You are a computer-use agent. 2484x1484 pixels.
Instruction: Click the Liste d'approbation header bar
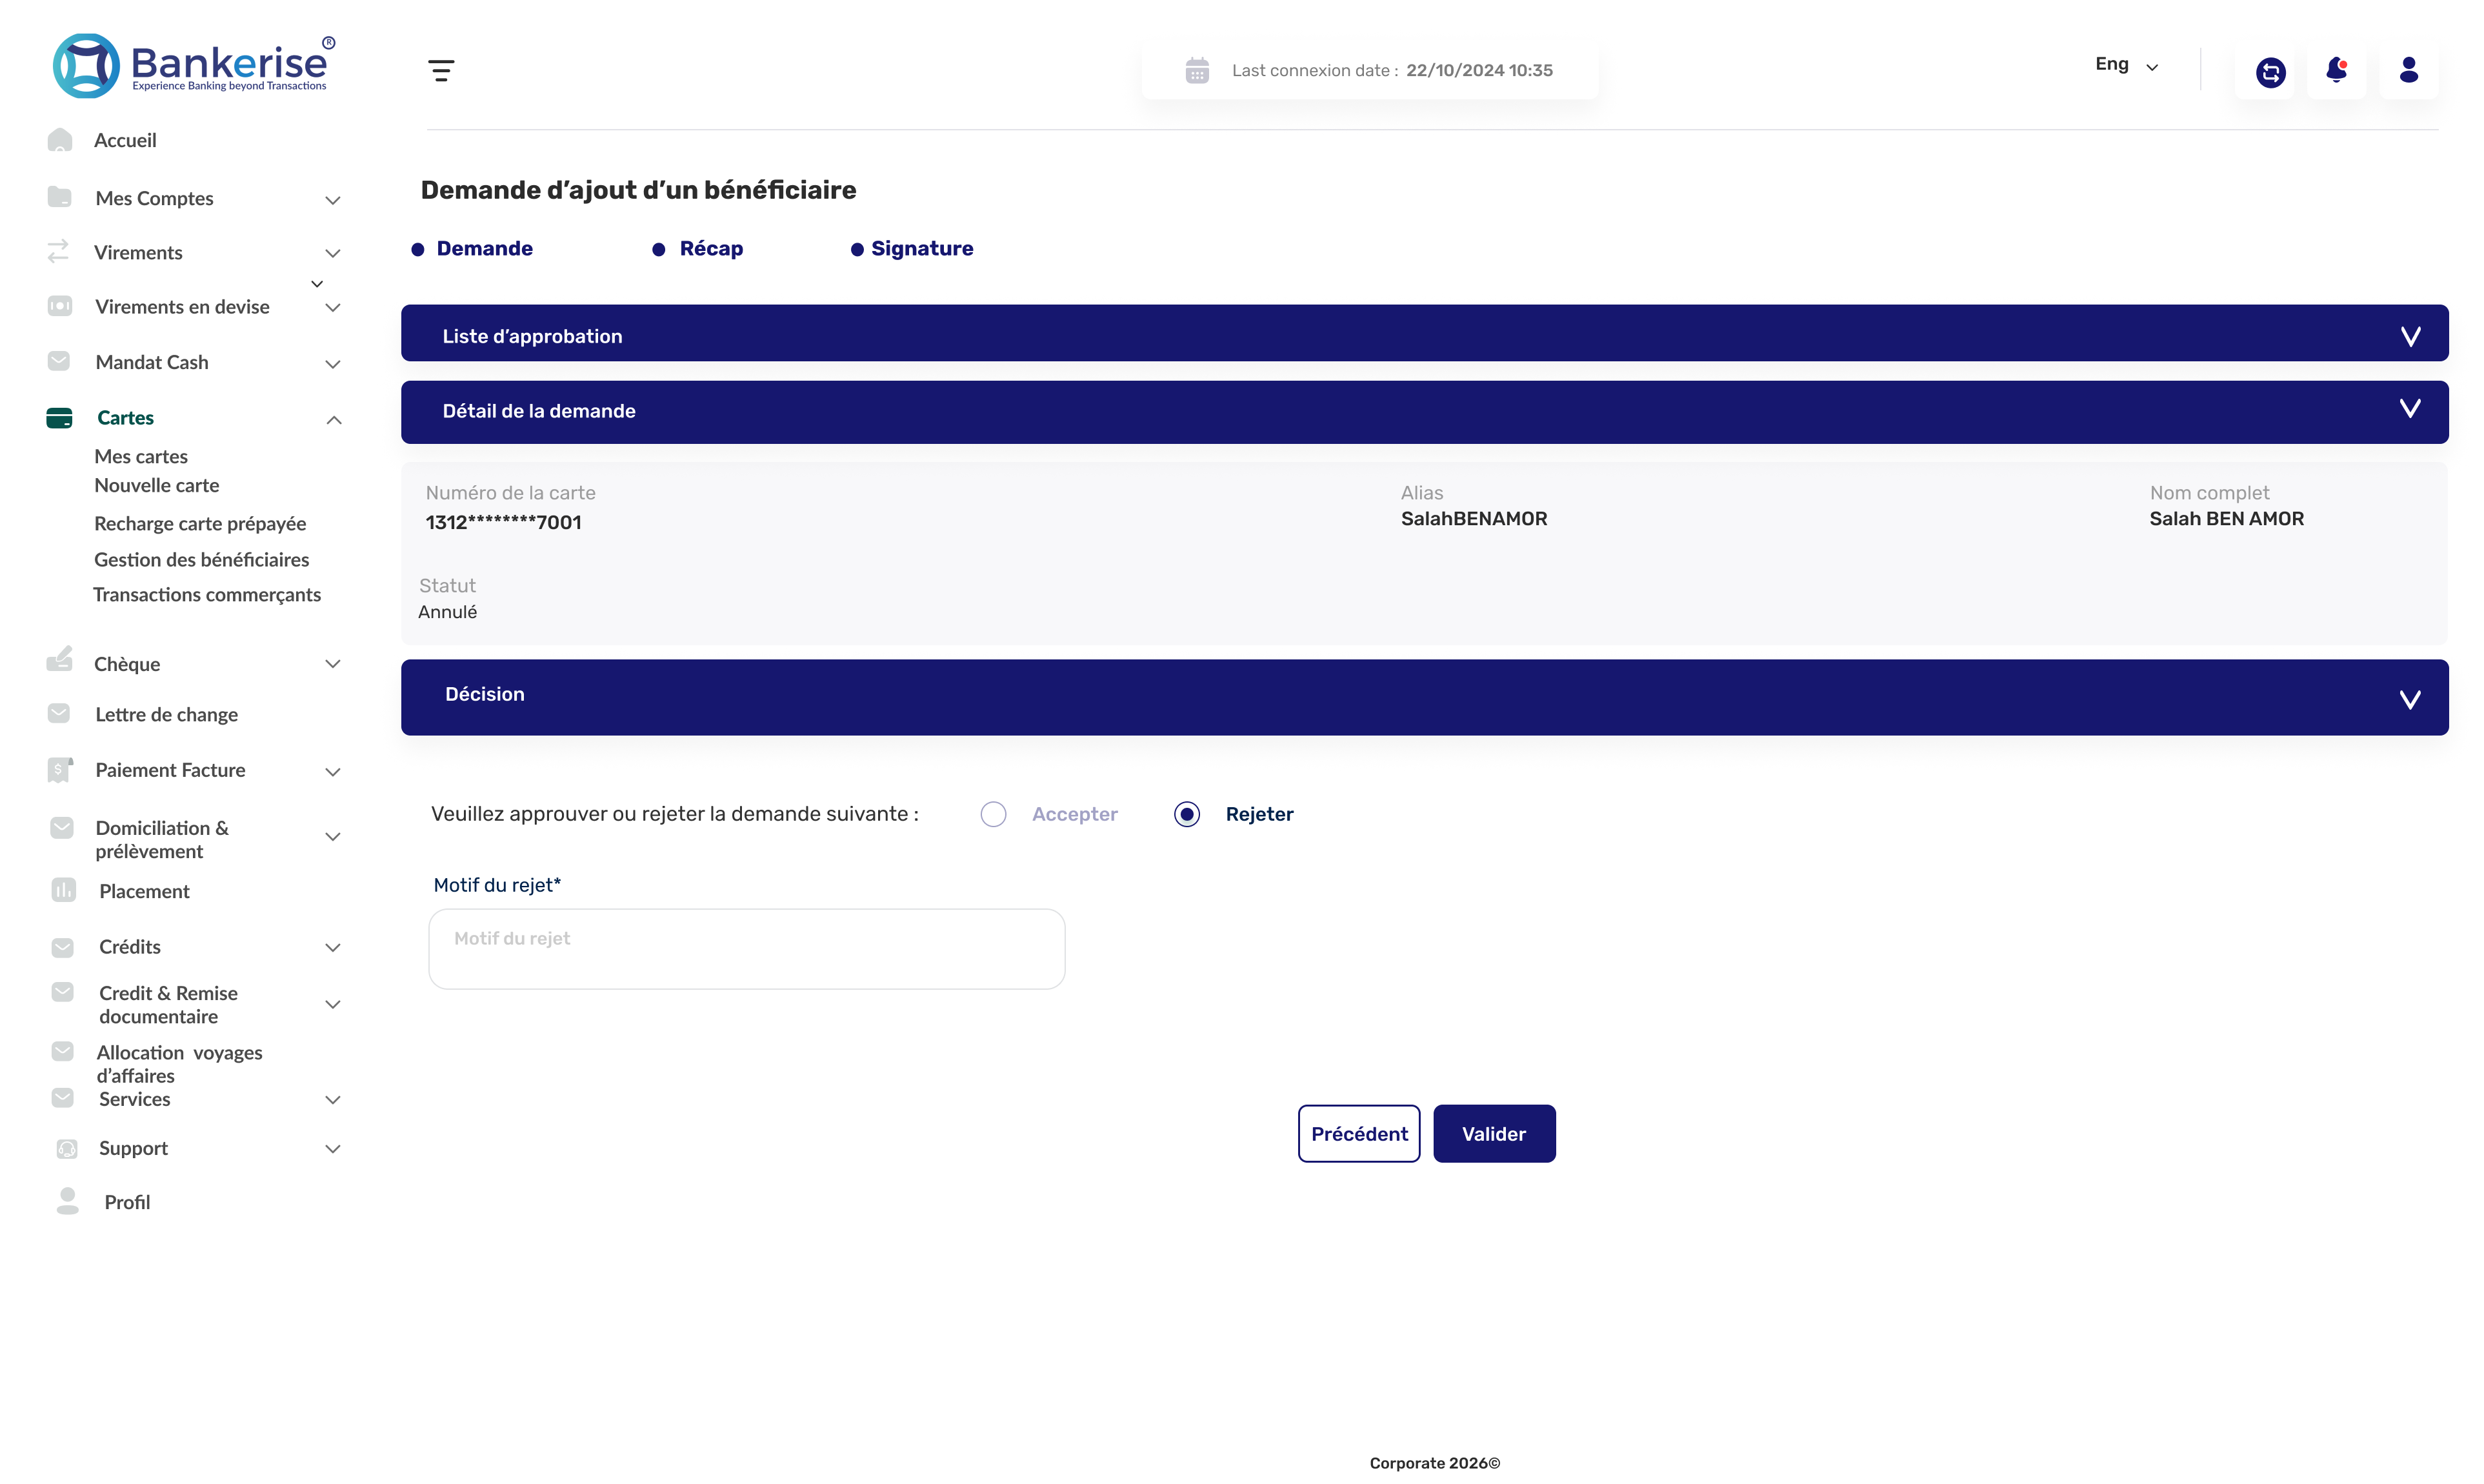click(x=1424, y=333)
